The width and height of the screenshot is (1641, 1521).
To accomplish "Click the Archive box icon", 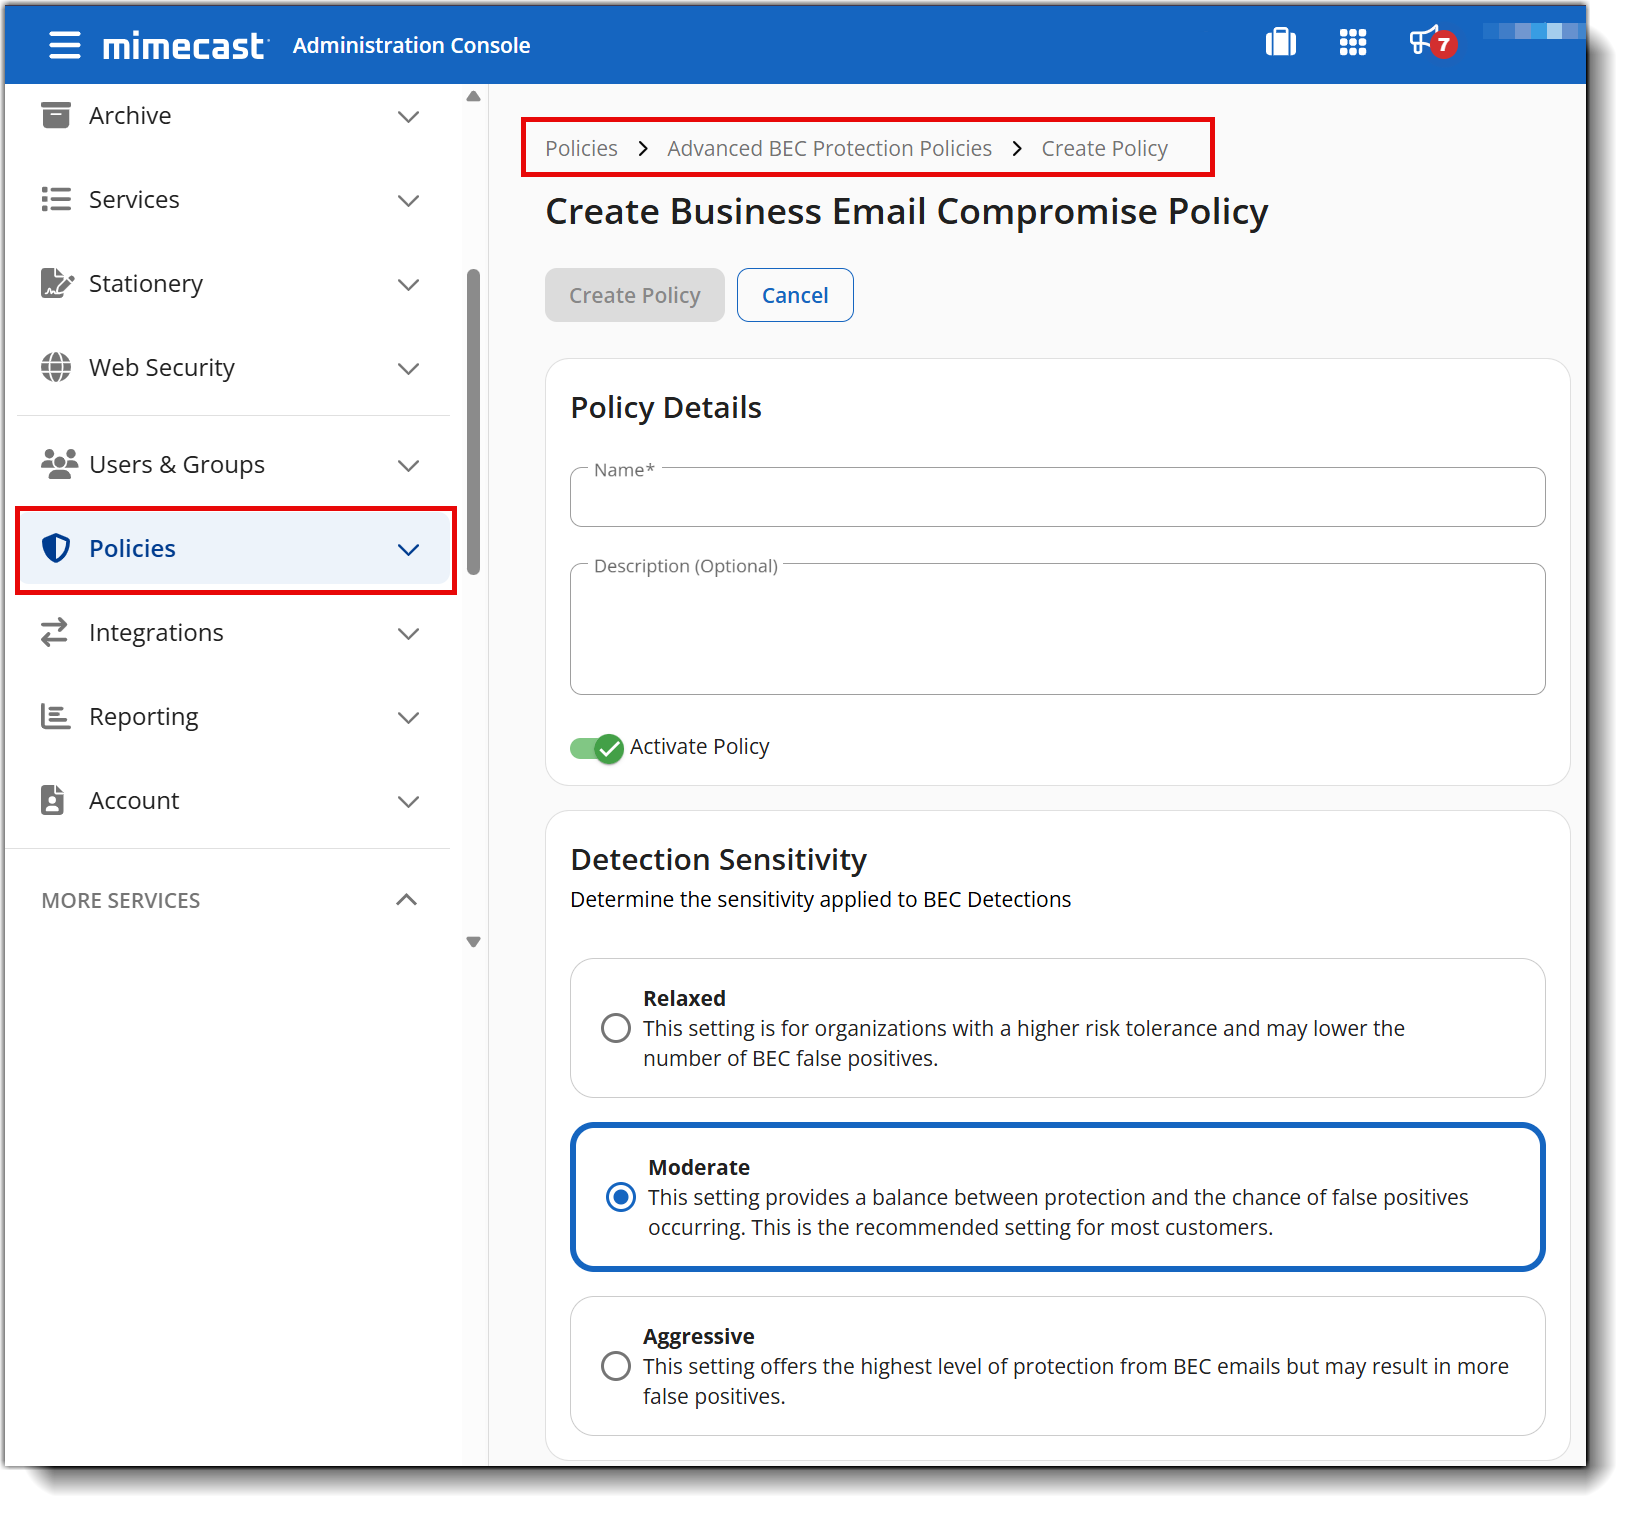I will (56, 115).
